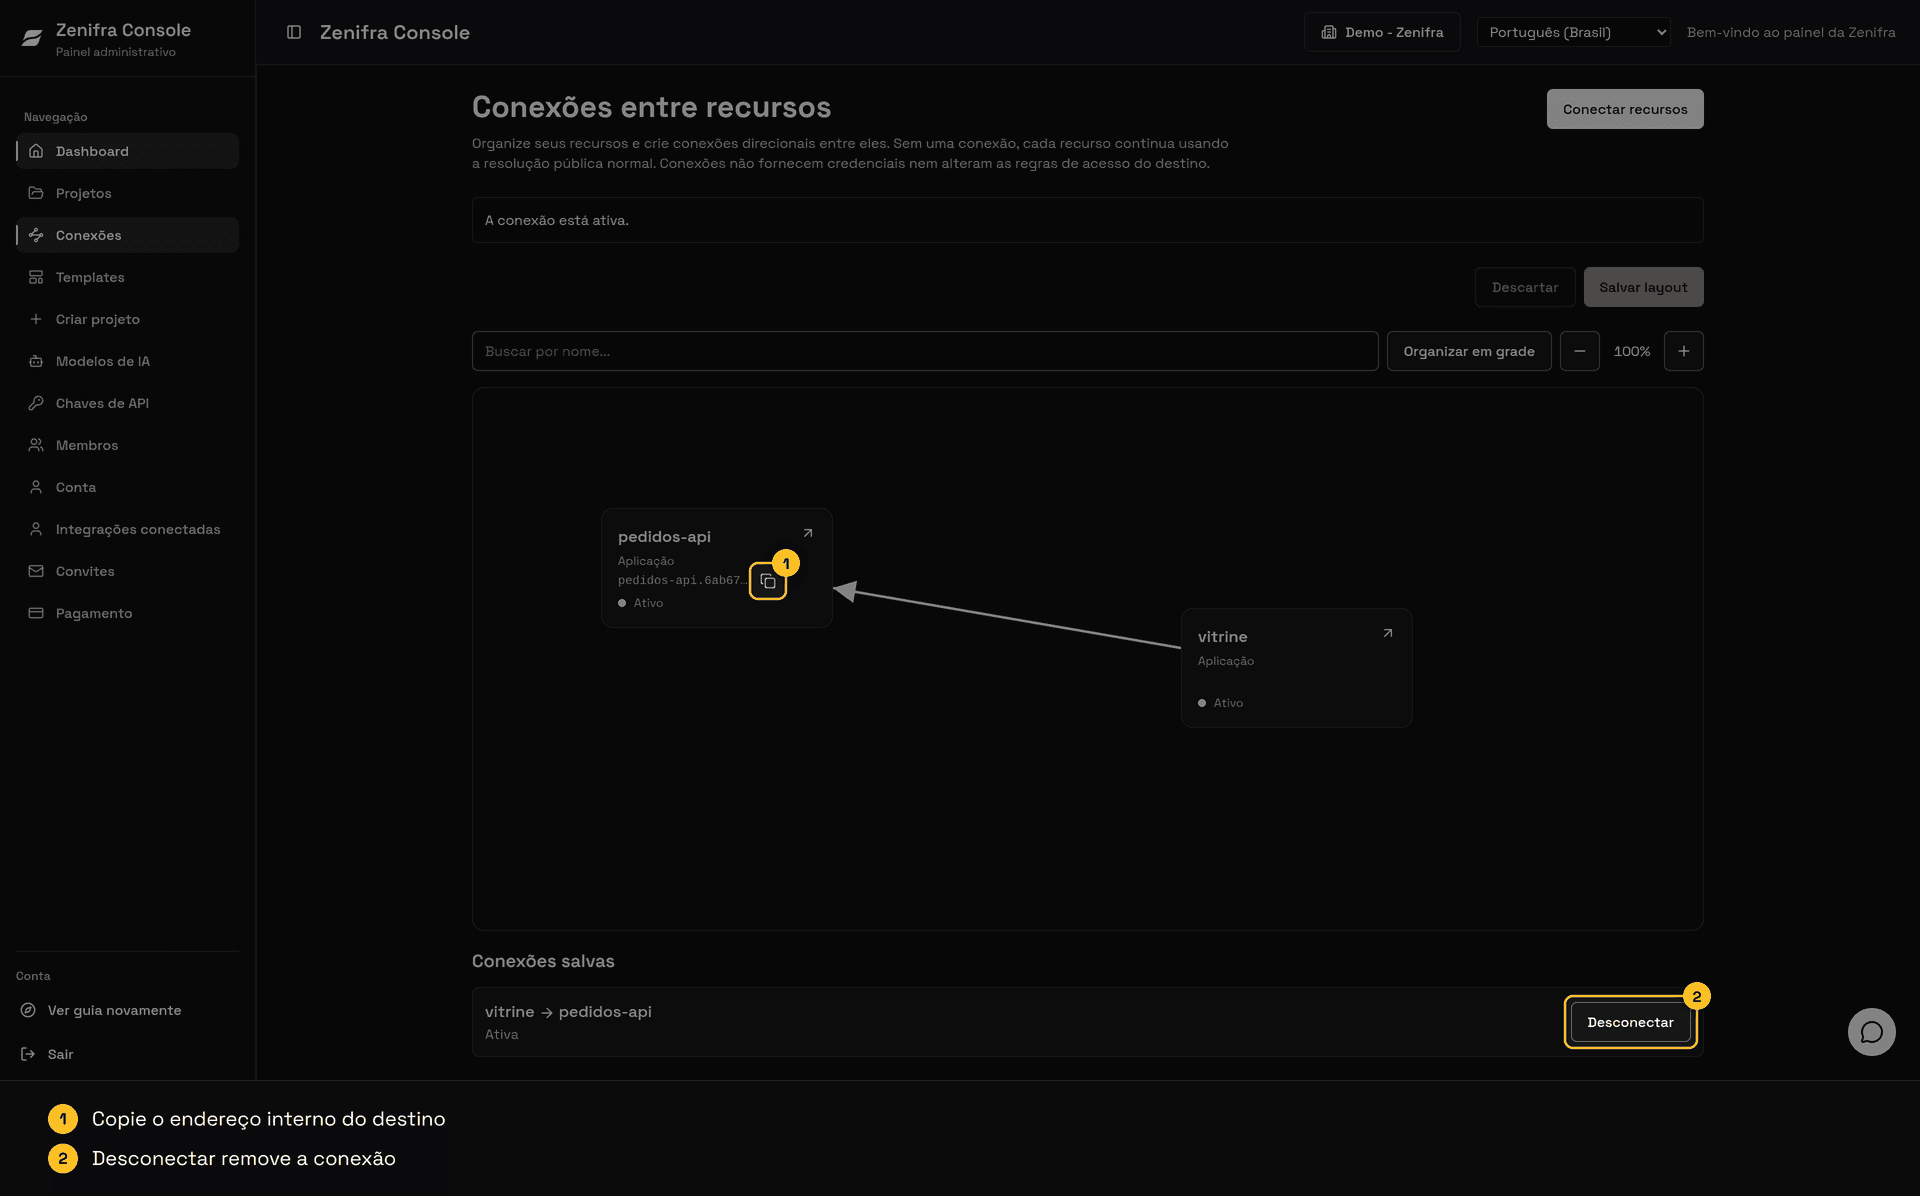Open vitrine via its arrow icon
Screen dimensions: 1920x1196
coord(1388,633)
